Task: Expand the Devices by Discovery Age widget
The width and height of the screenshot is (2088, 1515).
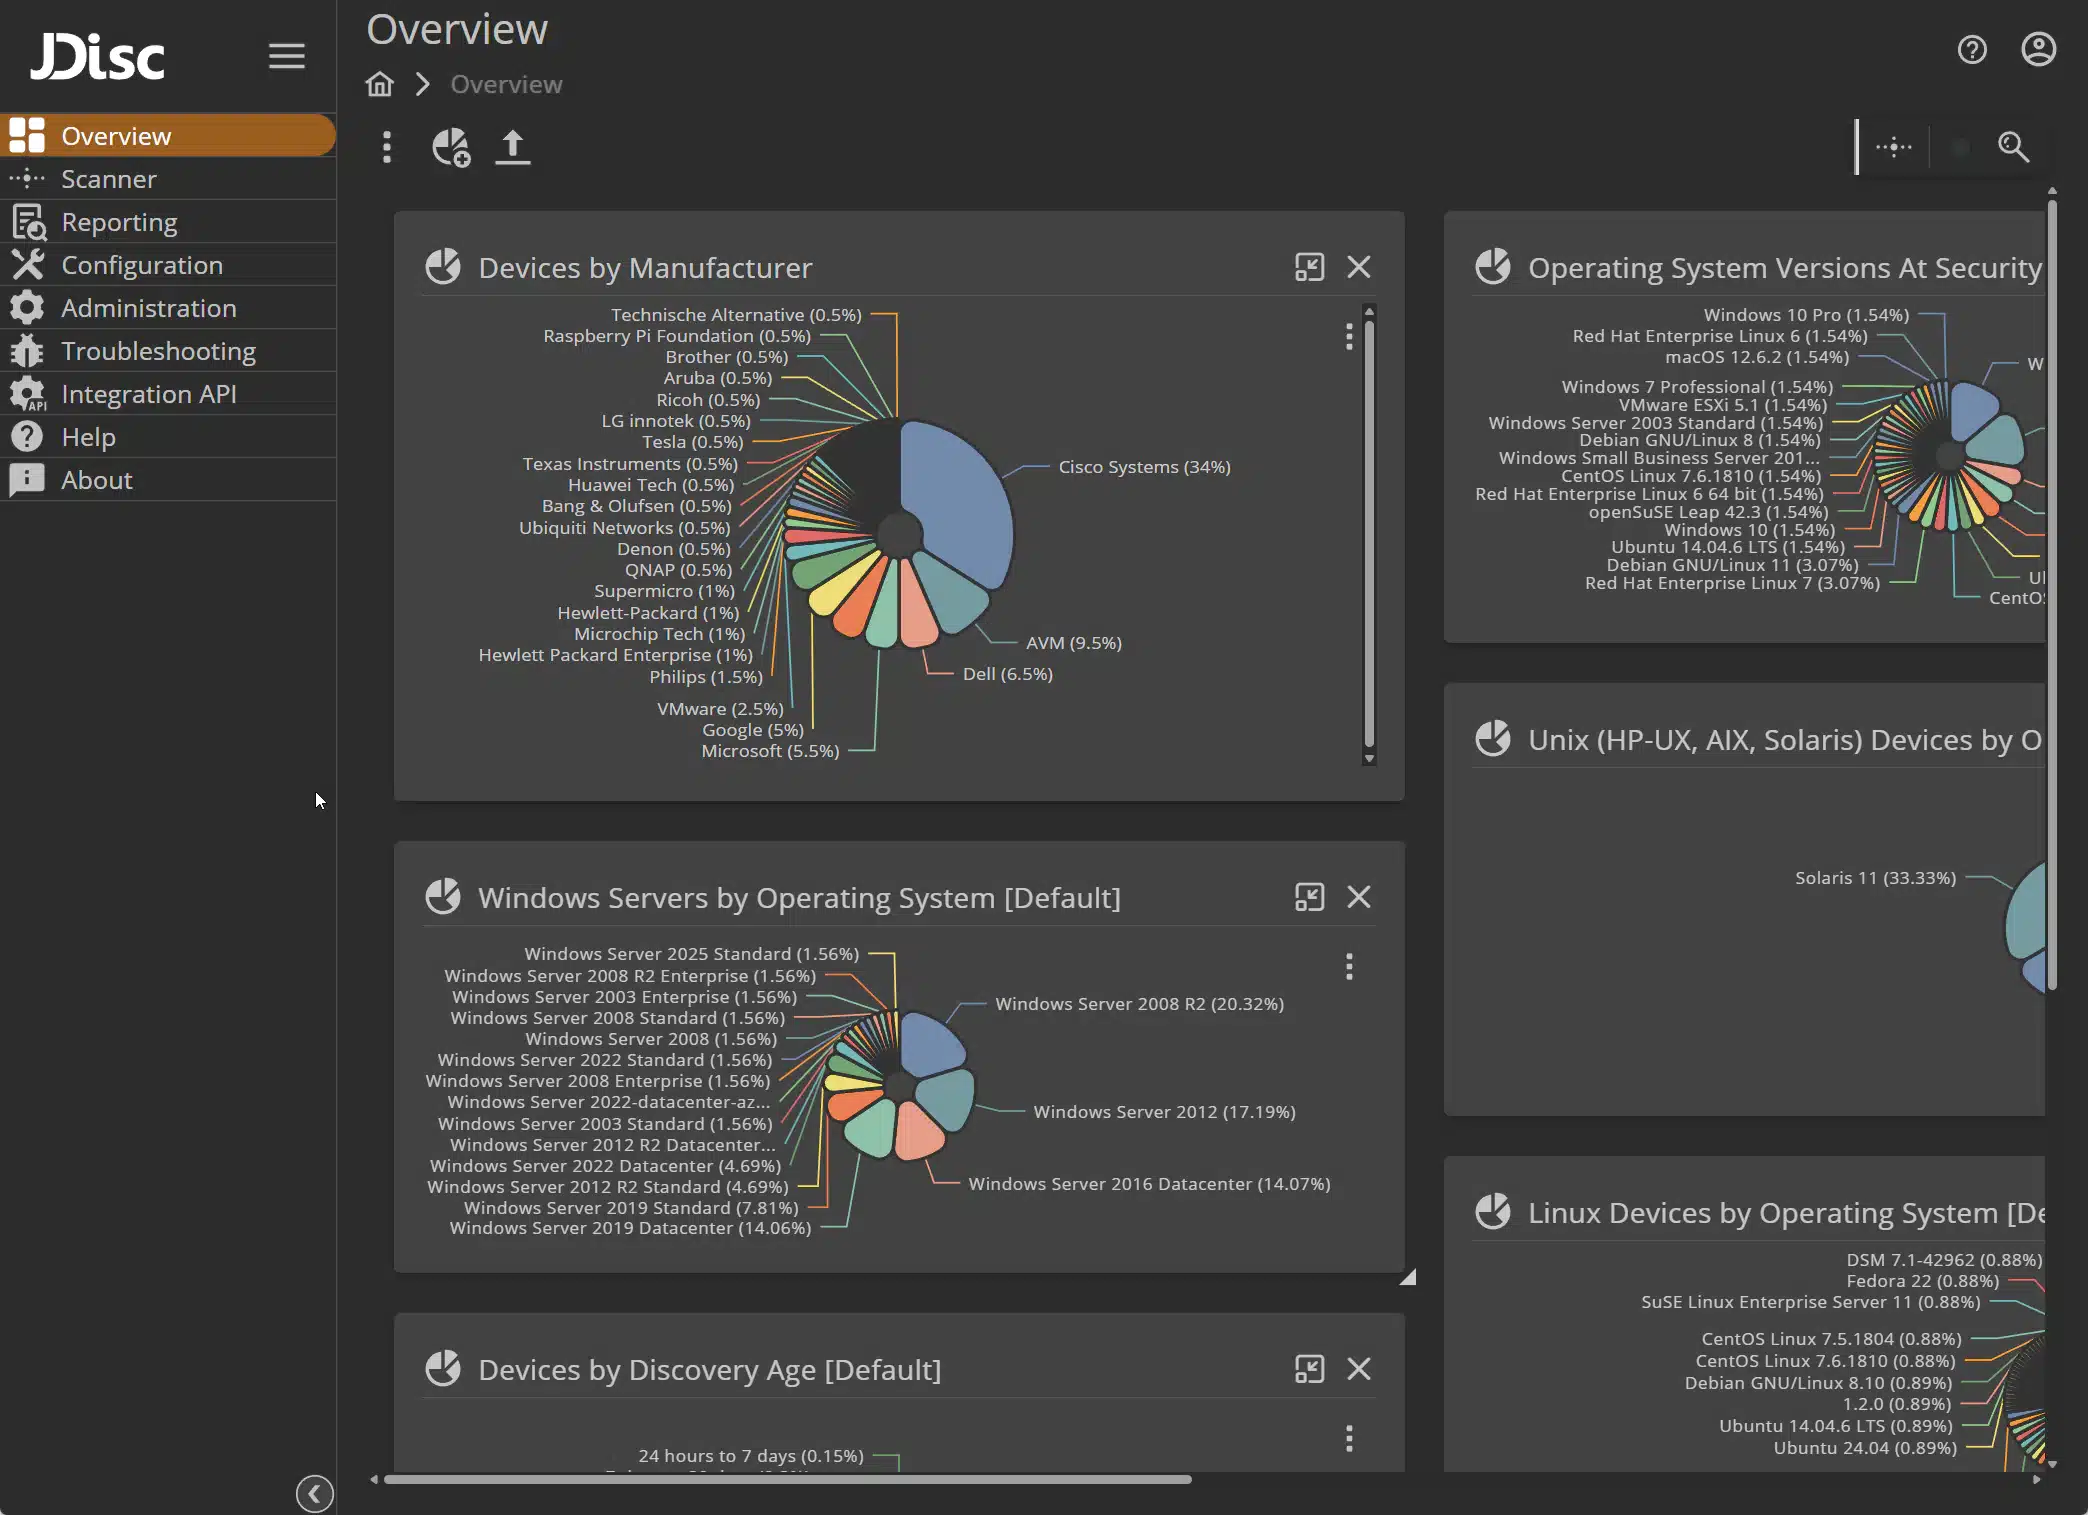Action: (x=1309, y=1369)
